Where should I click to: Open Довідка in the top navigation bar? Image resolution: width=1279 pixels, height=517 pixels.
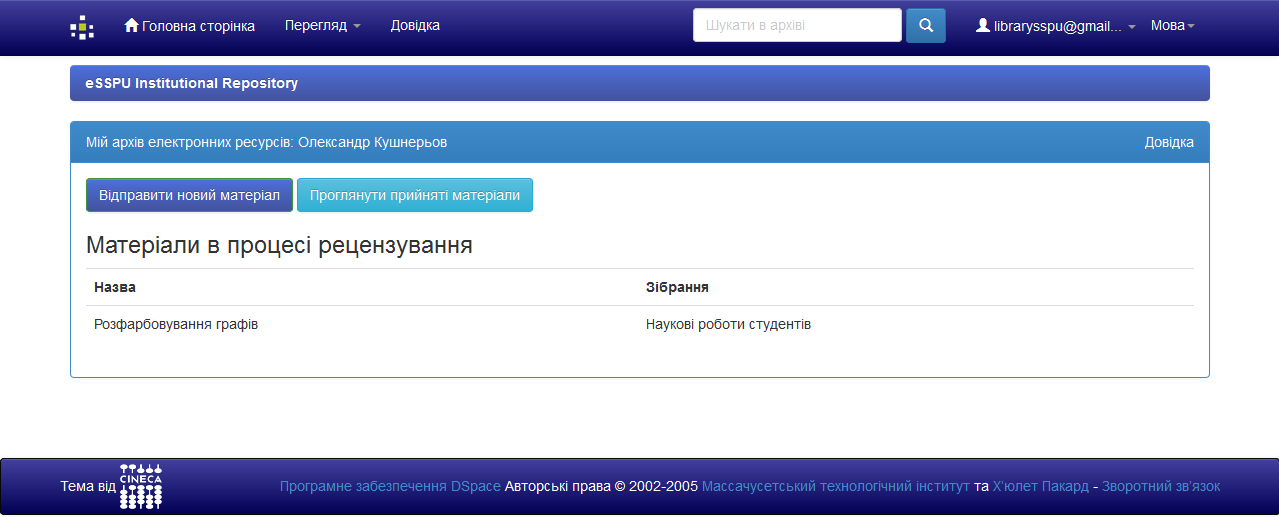tap(415, 26)
